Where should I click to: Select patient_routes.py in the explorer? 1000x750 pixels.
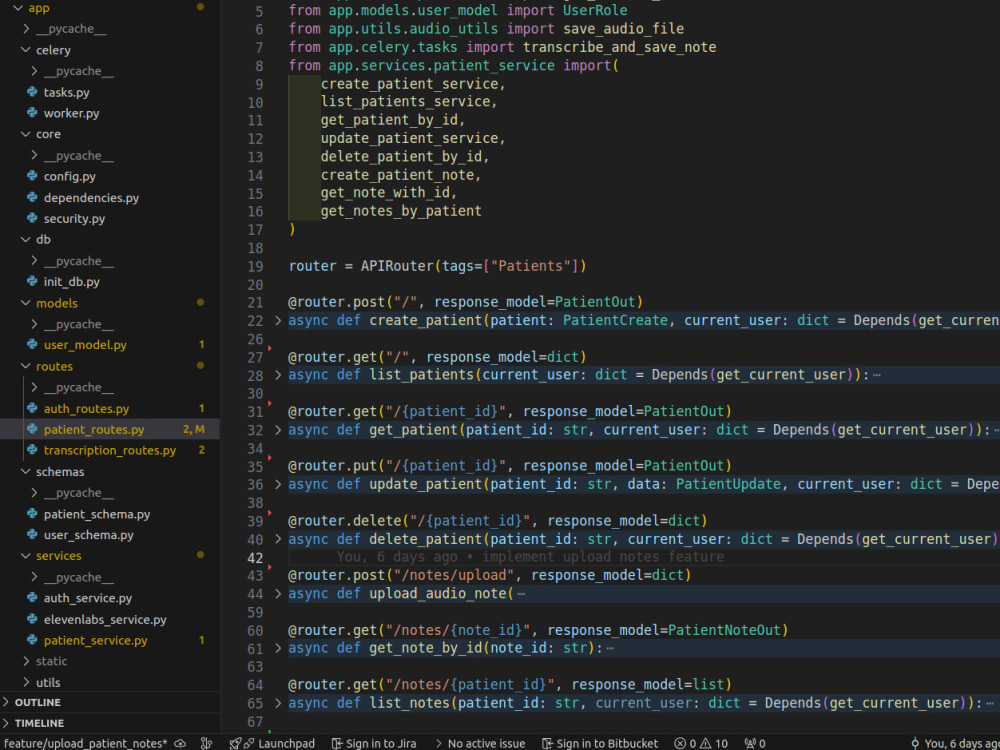(110, 429)
